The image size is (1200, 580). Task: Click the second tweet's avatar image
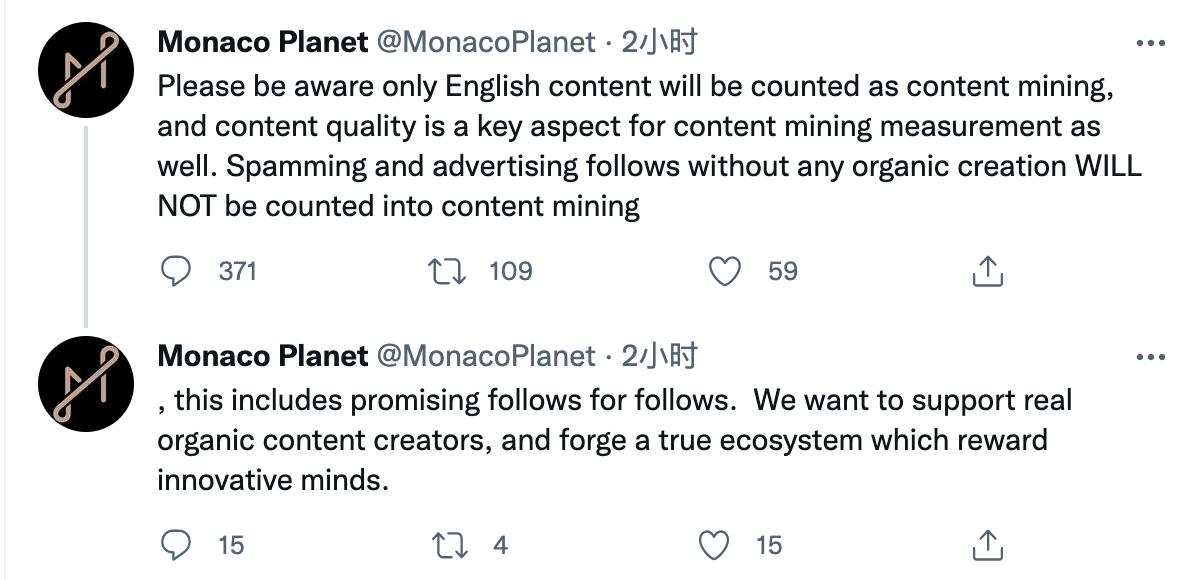point(86,382)
